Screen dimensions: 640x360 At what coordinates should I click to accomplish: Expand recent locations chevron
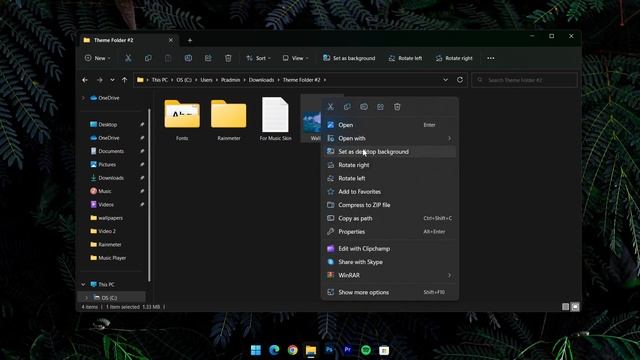tap(112, 80)
